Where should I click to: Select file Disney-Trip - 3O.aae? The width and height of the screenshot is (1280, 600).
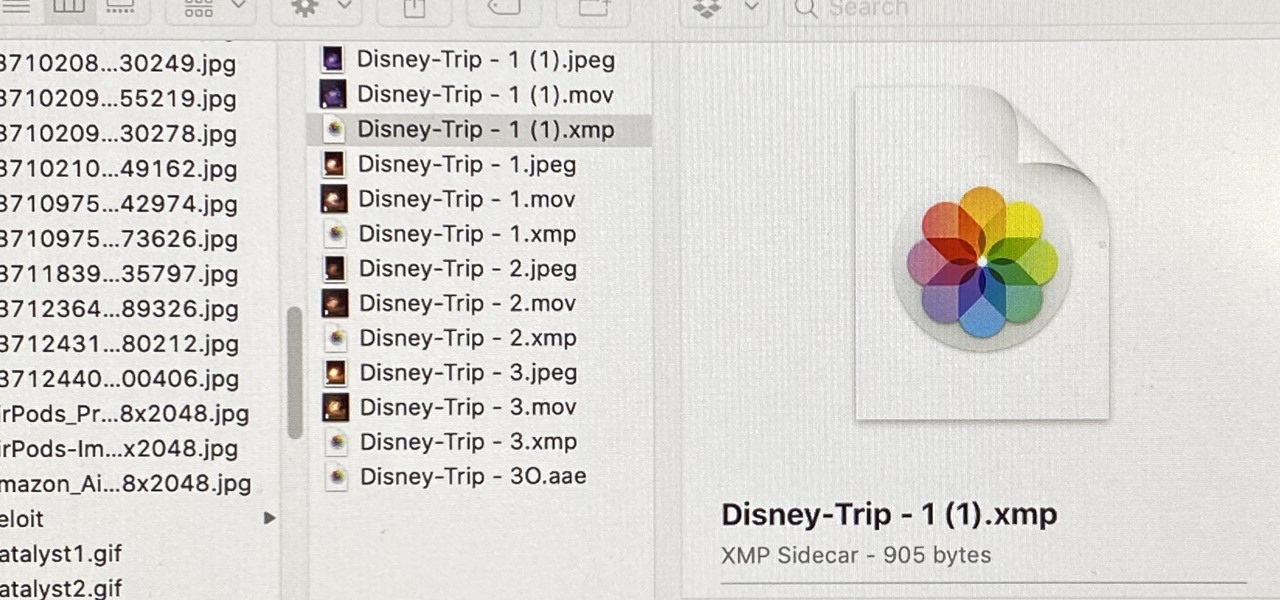tap(473, 477)
